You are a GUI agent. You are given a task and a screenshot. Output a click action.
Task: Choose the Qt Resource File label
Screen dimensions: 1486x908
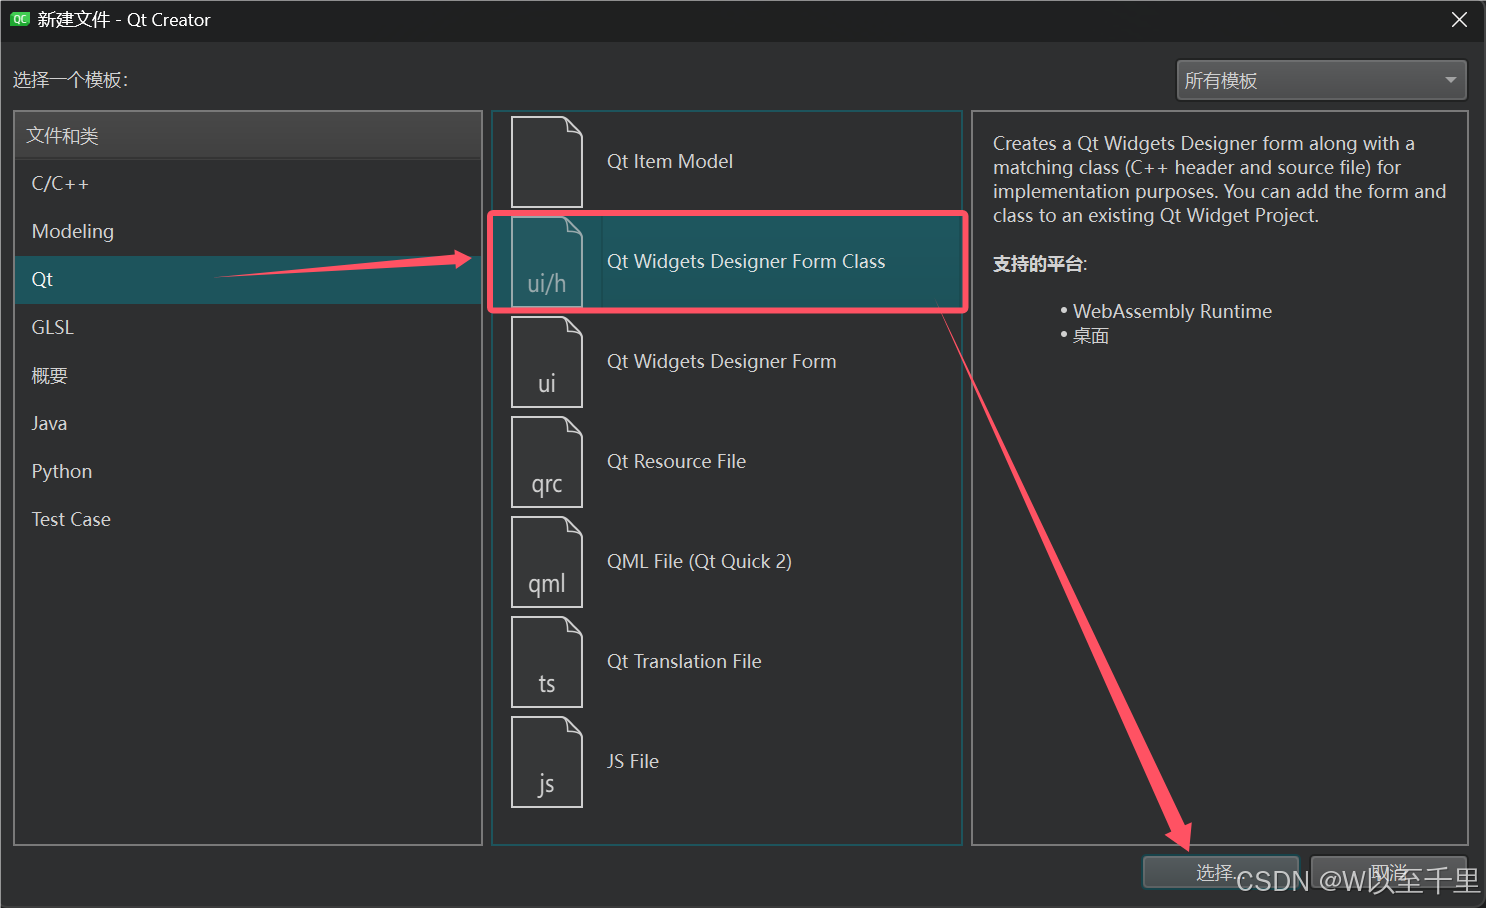677,462
